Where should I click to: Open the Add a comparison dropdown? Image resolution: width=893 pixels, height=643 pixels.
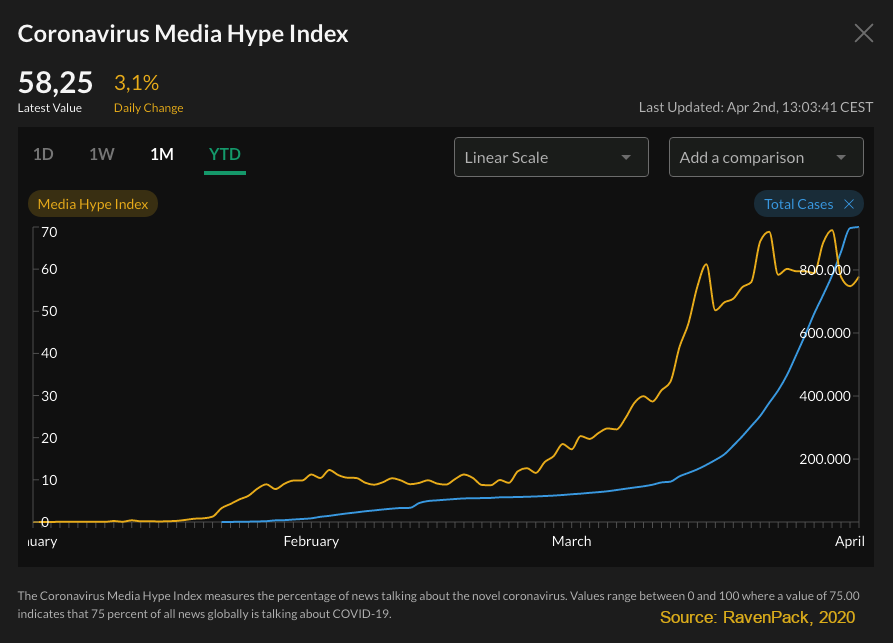(x=766, y=157)
